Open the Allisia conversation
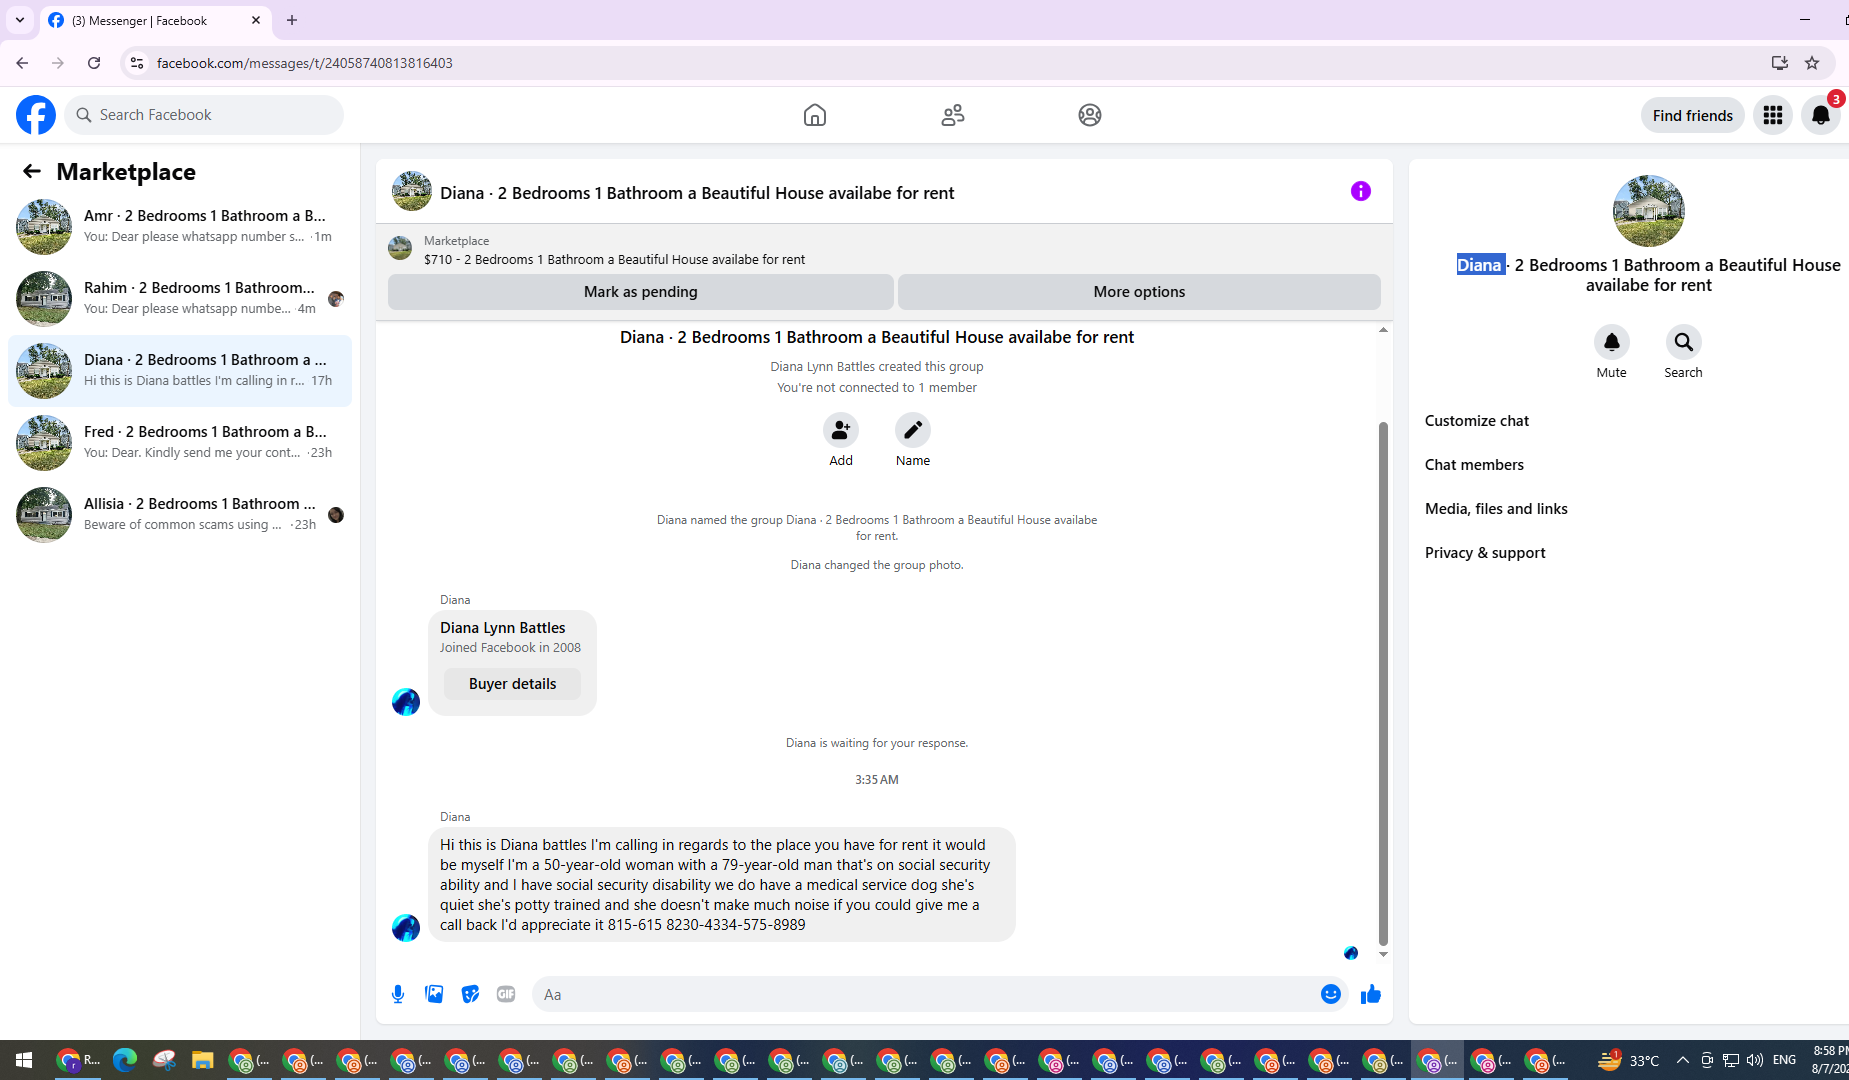 tap(180, 515)
